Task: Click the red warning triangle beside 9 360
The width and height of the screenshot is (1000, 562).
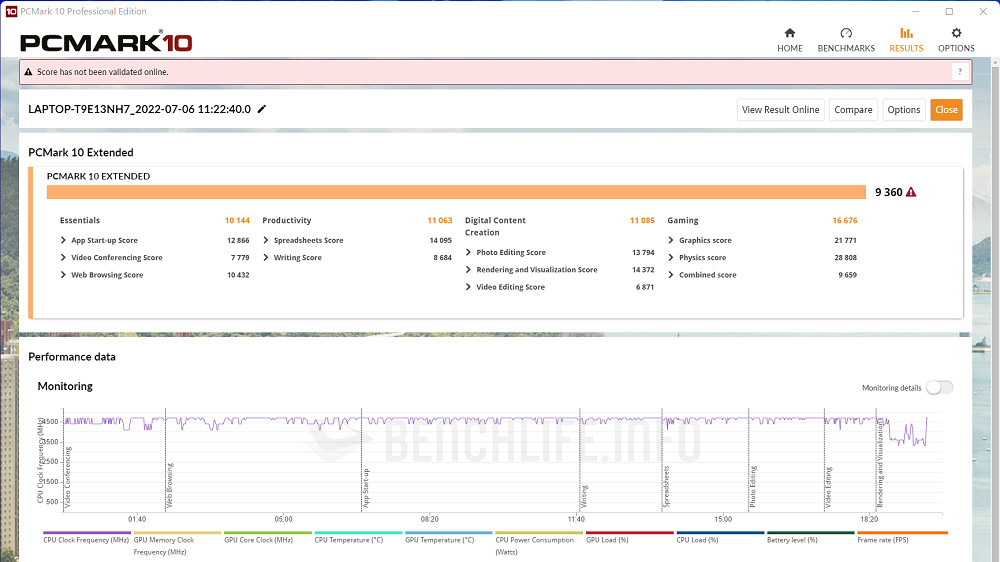Action: 911,192
